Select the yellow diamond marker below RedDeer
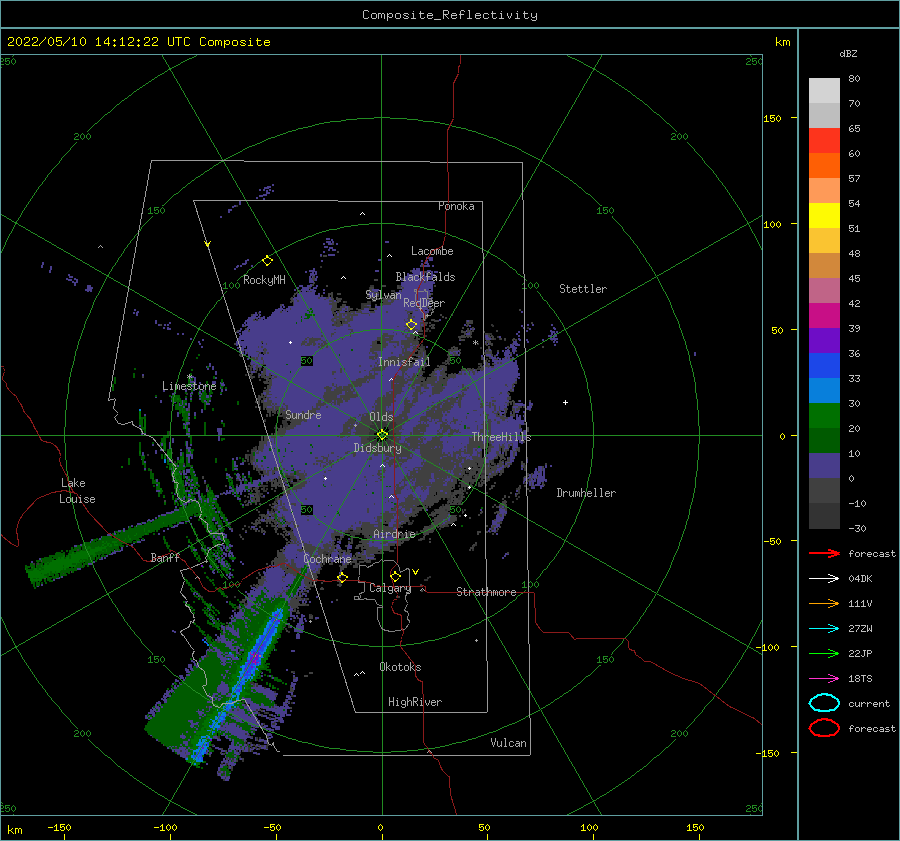Image resolution: width=900 pixels, height=841 pixels. 412,325
